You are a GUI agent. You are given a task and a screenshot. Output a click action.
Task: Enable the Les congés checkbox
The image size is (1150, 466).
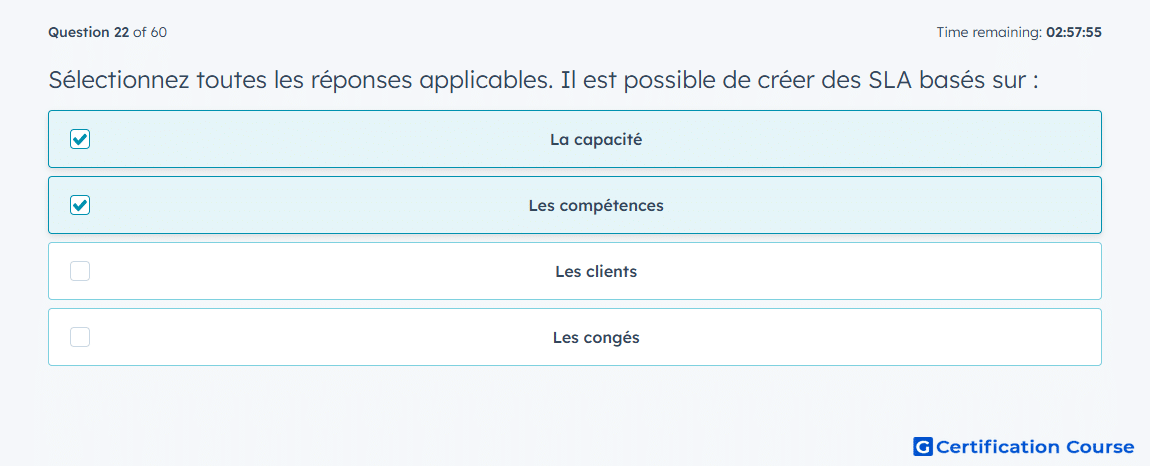(x=80, y=337)
